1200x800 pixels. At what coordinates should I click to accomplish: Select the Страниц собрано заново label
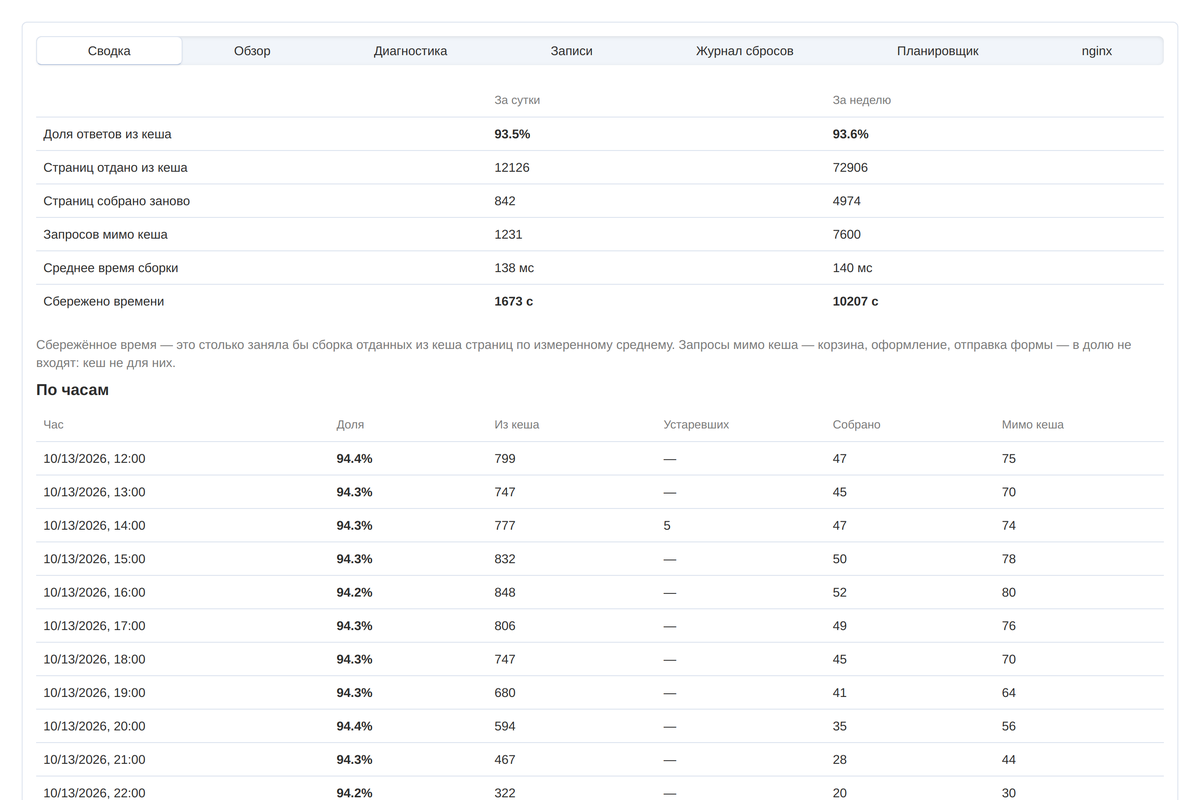(x=116, y=201)
